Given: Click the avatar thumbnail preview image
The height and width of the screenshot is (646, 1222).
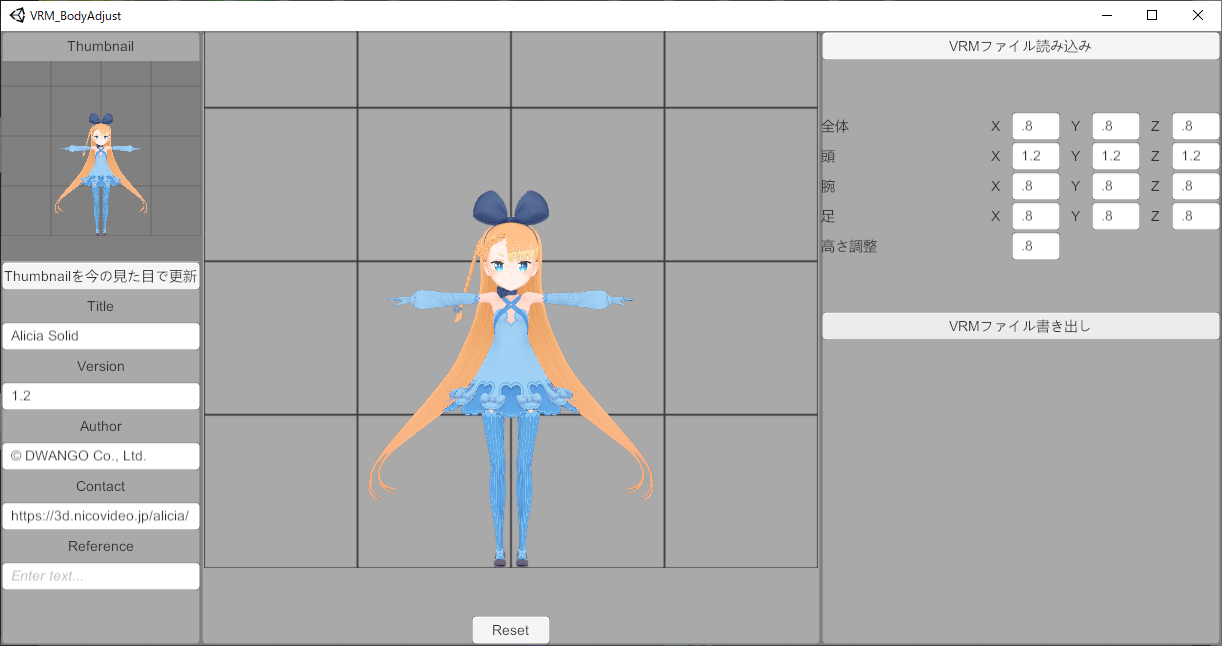Looking at the screenshot, I should pos(101,161).
